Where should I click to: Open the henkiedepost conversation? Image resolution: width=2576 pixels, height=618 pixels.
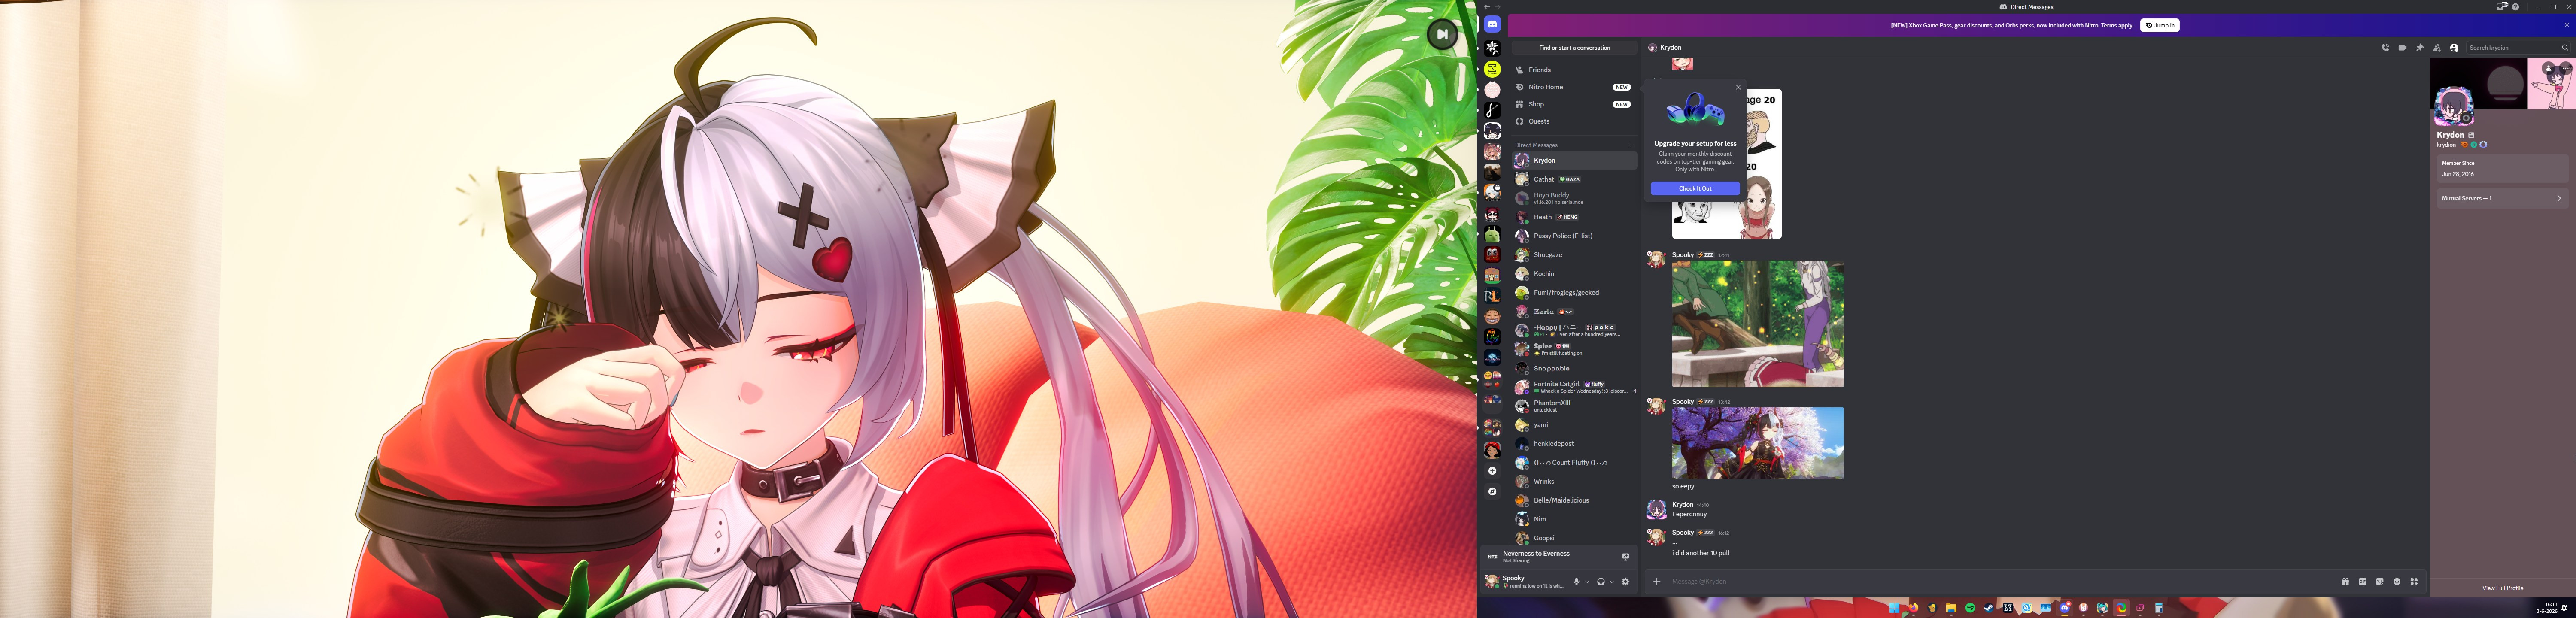click(x=1574, y=444)
